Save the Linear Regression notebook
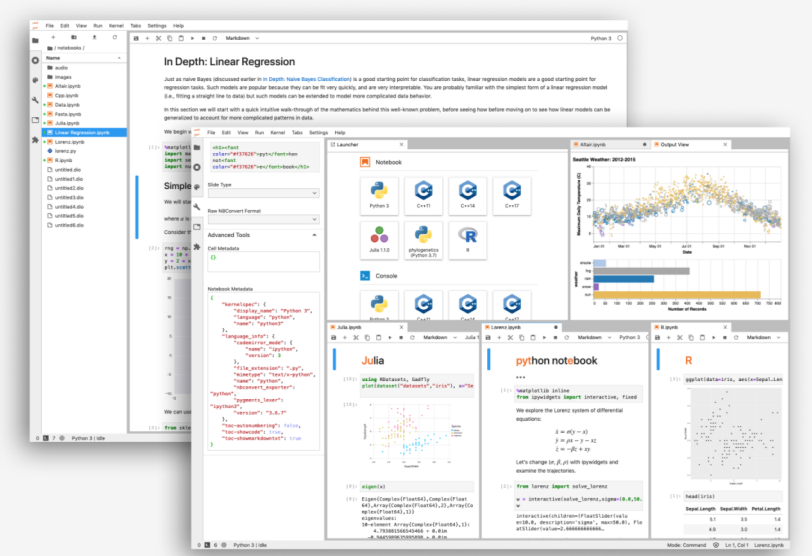812x556 pixels. (136, 38)
